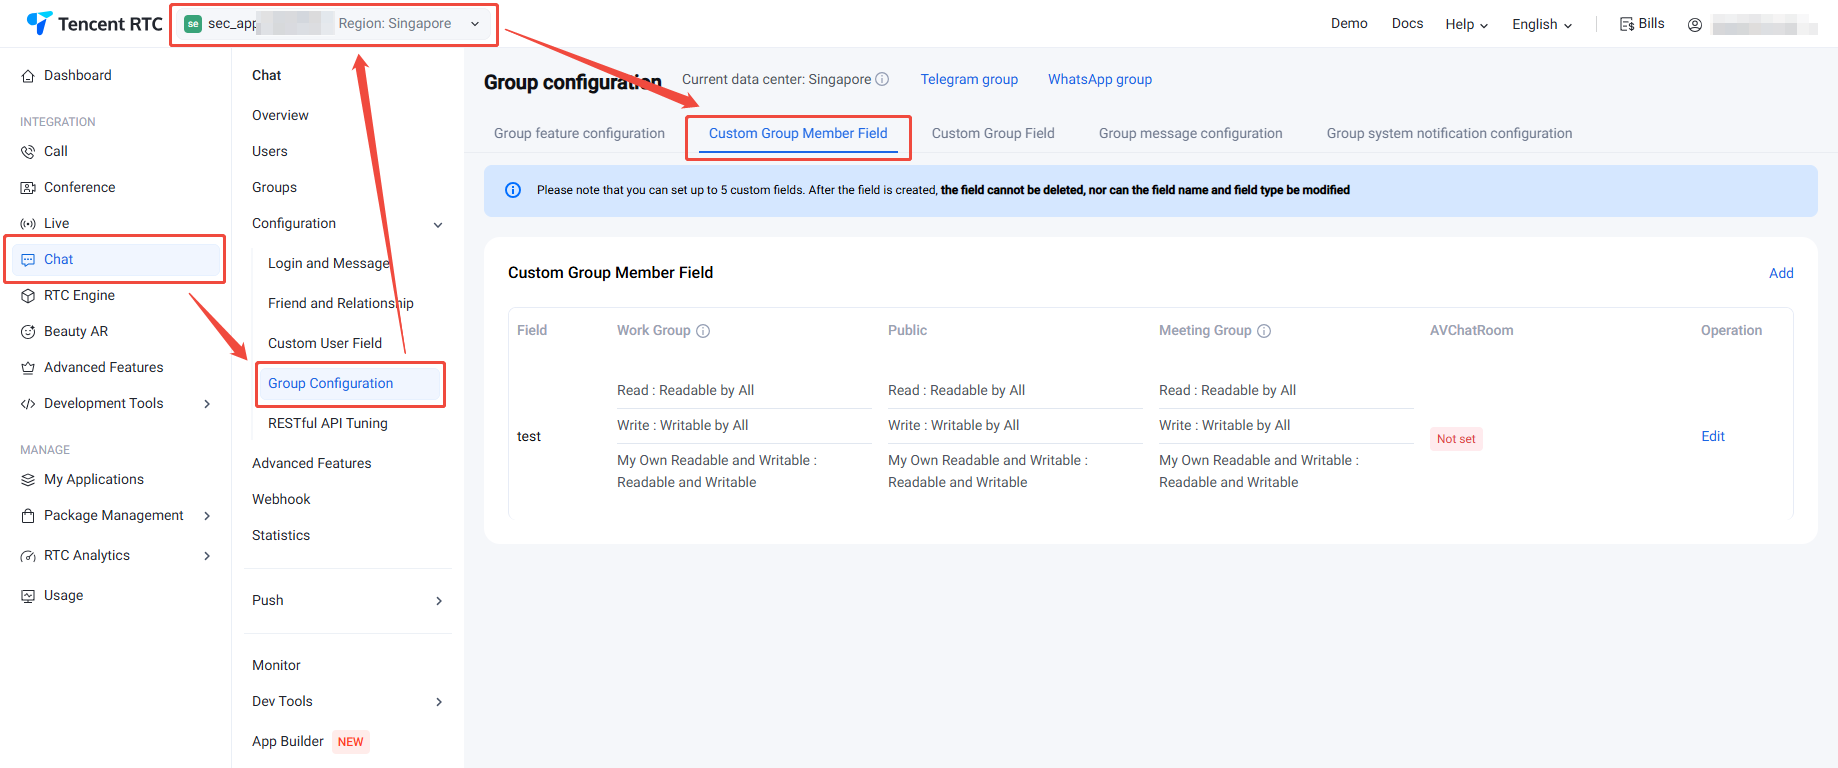
Task: Click the user account avatar icon
Action: [x=1695, y=25]
